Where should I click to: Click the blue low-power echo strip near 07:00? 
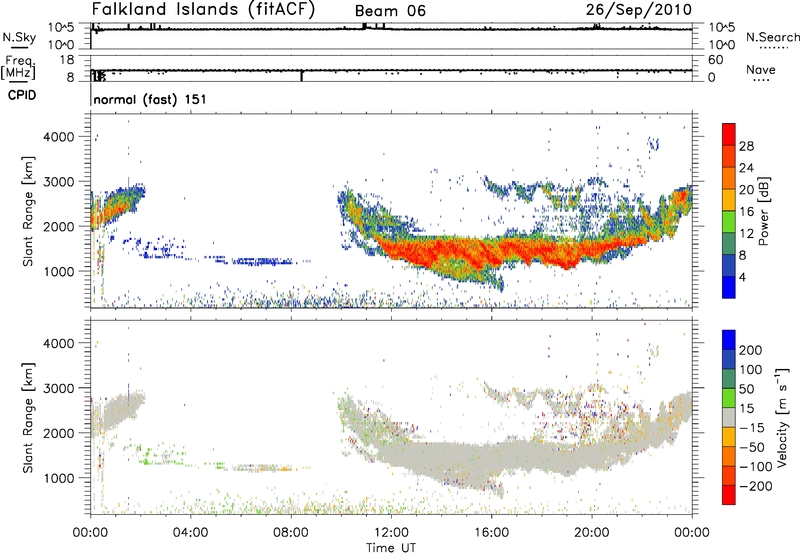coord(263,262)
